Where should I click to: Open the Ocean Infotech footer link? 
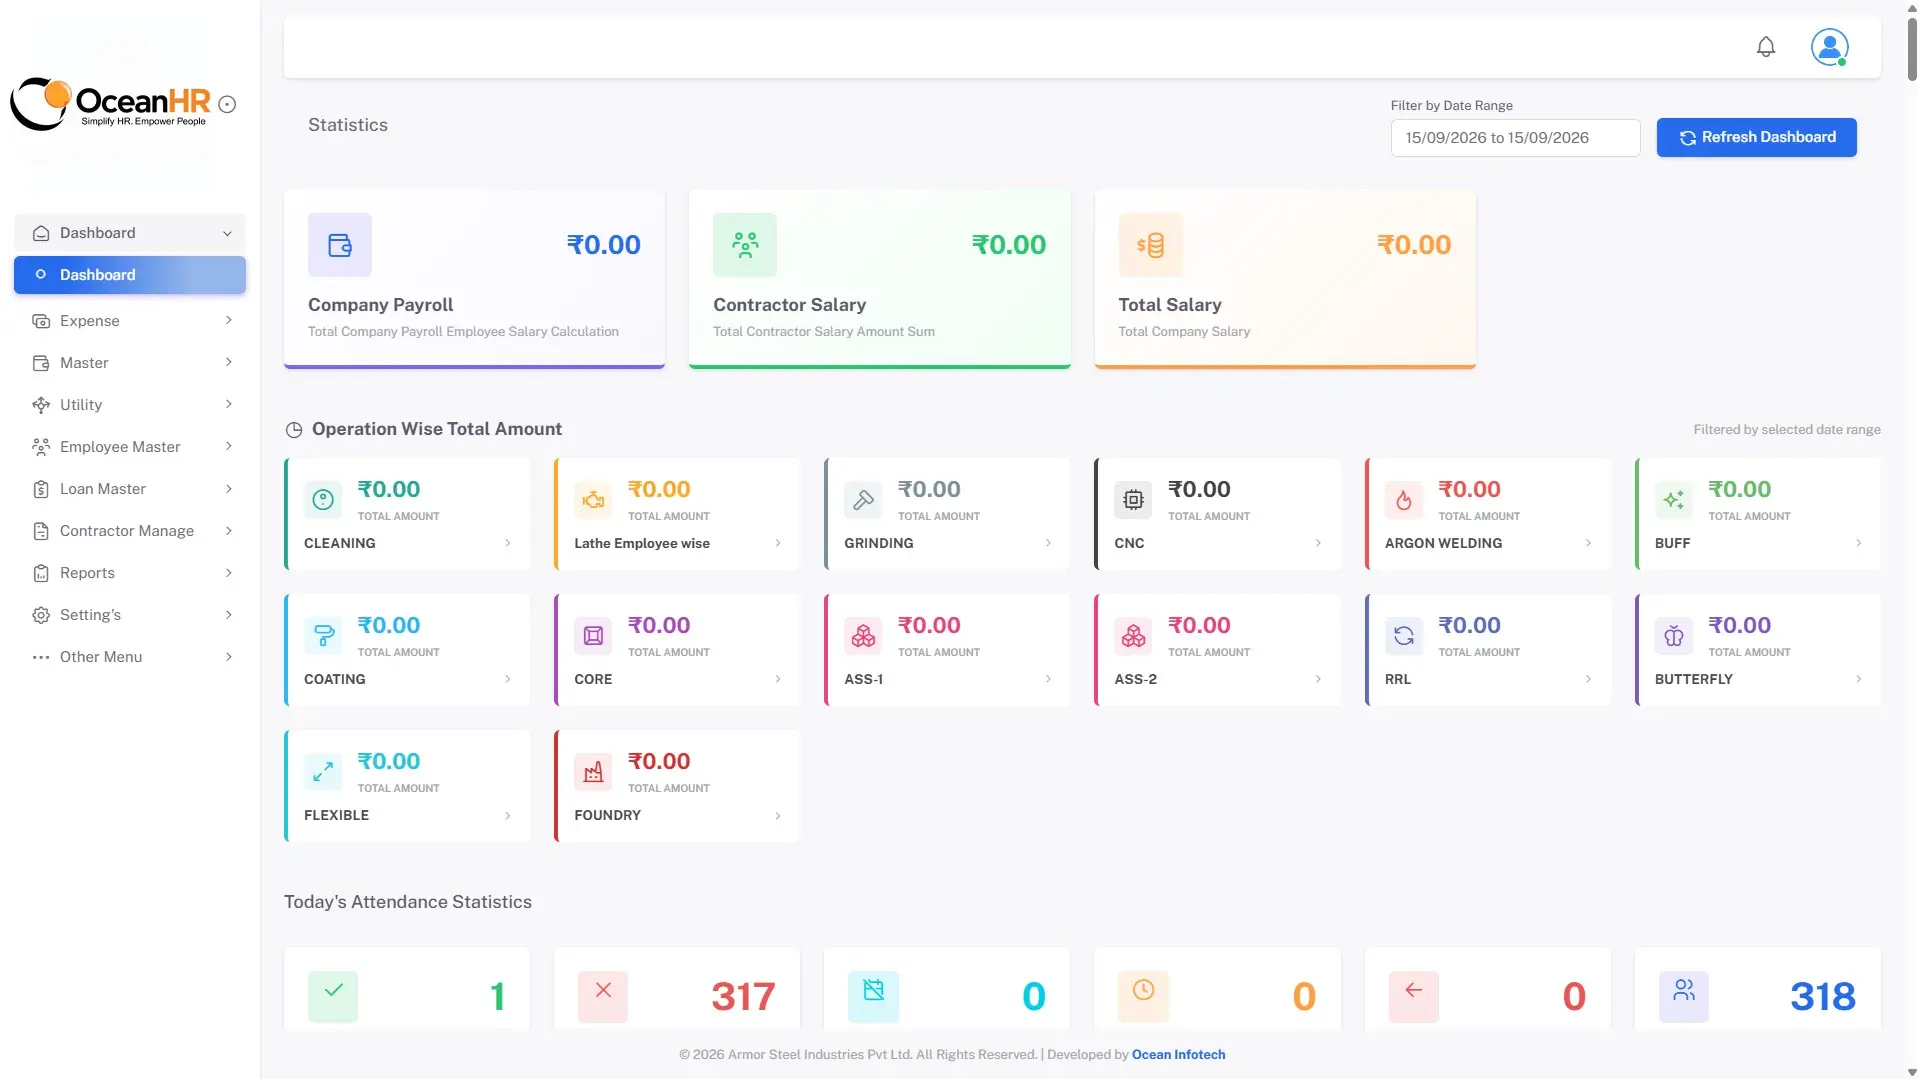tap(1178, 1054)
